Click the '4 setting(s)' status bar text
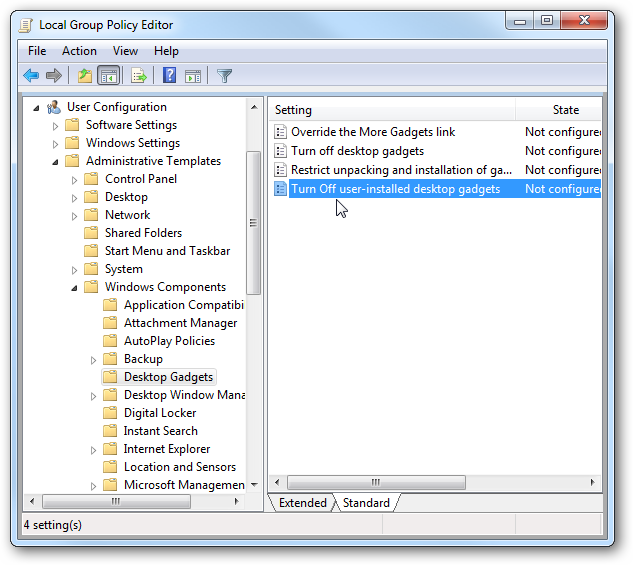Viewport: 633px width, 565px height. (52, 525)
